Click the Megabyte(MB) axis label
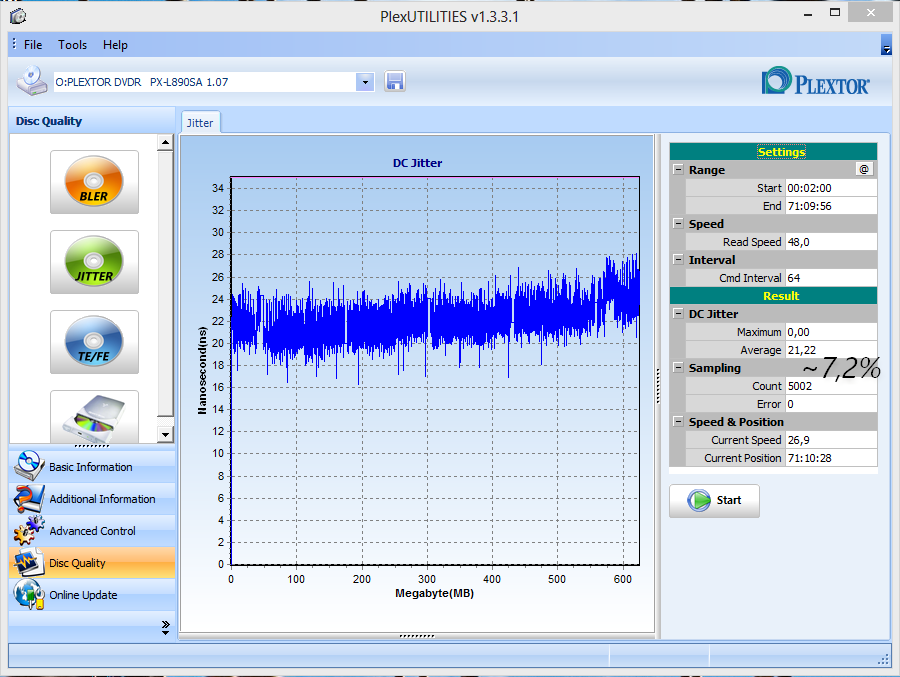 [435, 593]
